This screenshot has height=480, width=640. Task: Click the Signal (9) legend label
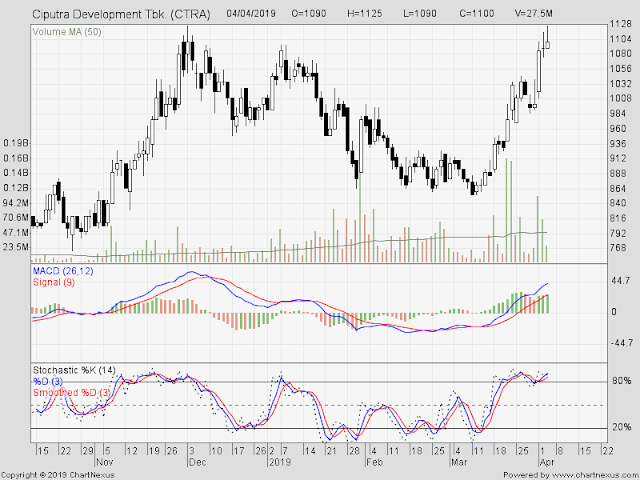(54, 282)
